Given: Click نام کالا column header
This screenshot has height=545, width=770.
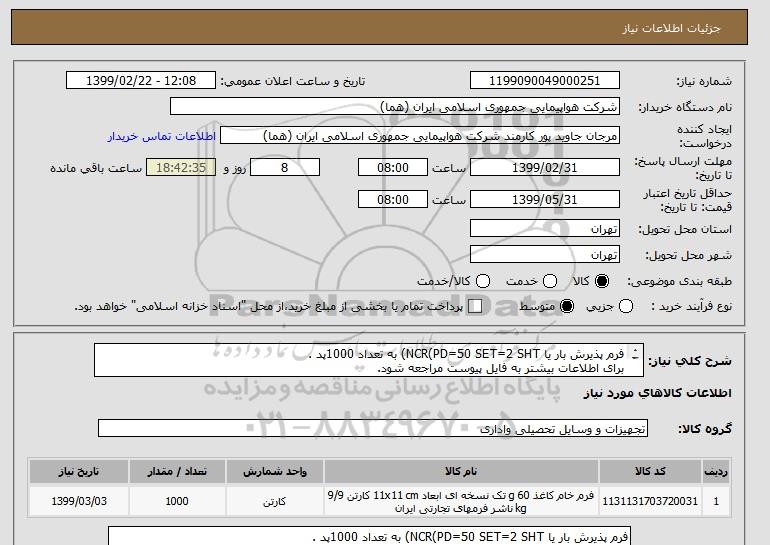Looking at the screenshot, I should [x=461, y=471].
